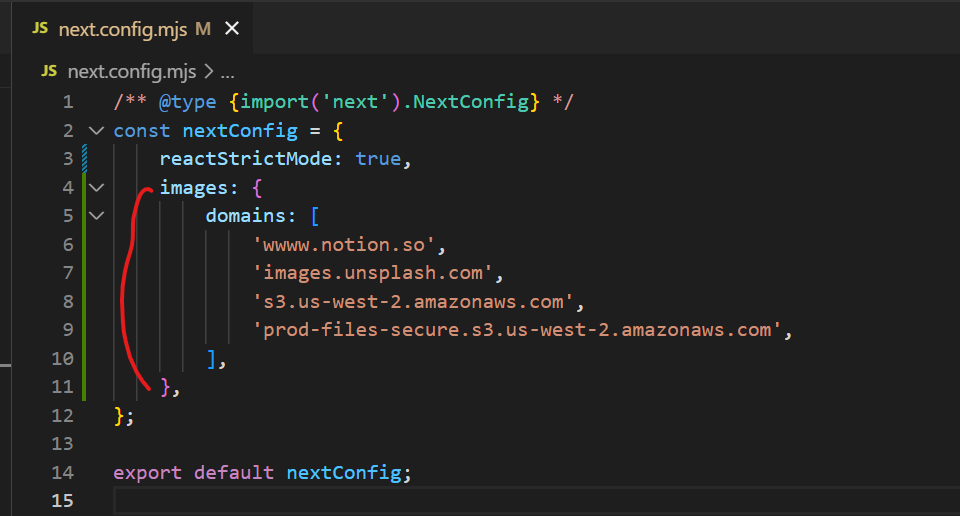Click line number 3 in the gutter
Screen dimensions: 960x516
tap(68, 159)
